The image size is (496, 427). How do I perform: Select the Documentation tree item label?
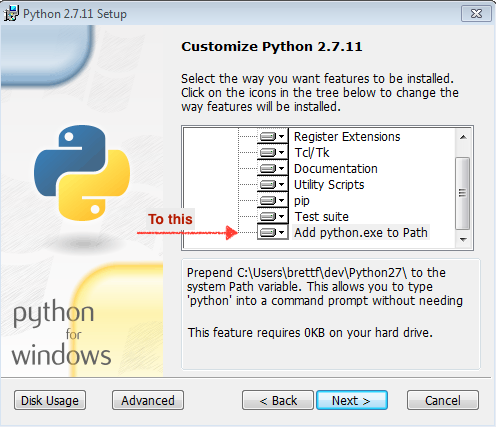pos(336,169)
